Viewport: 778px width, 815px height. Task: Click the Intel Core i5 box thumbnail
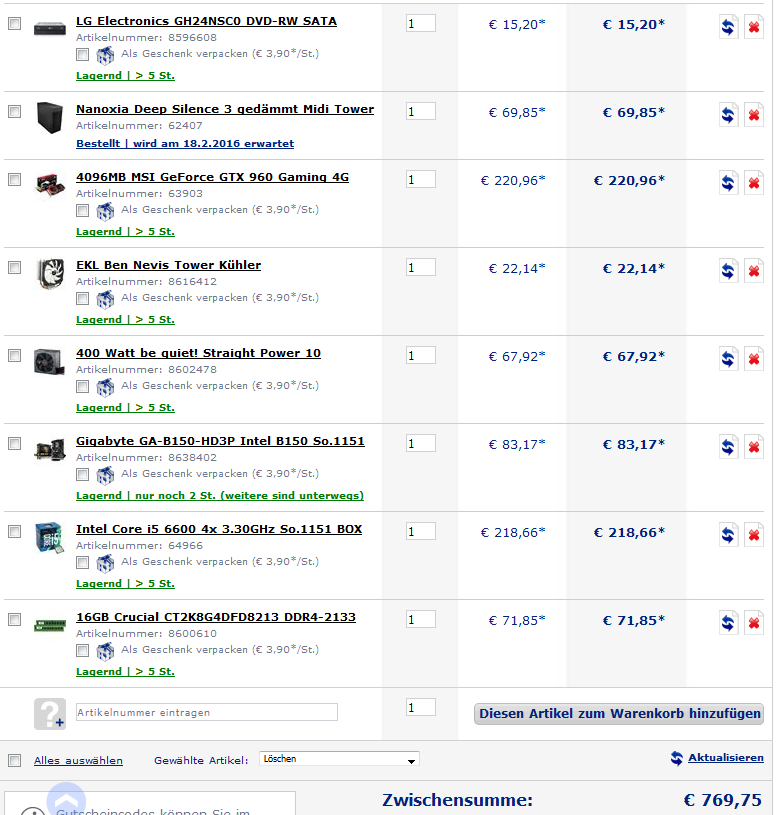(50, 538)
